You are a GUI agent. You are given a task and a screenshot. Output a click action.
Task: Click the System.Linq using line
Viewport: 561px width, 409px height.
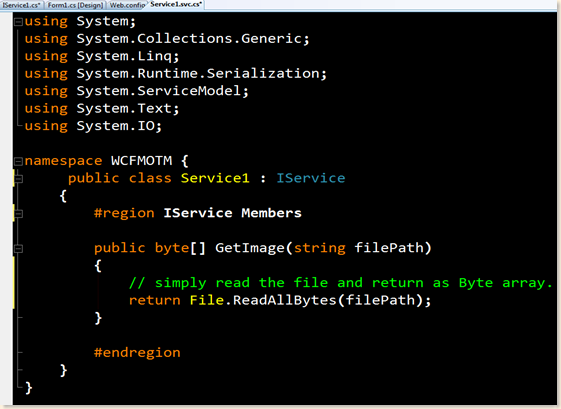coord(102,57)
